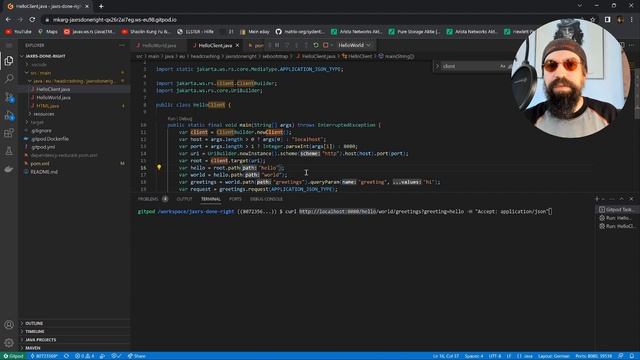Add a new terminal with the plus icon

click(x=597, y=199)
